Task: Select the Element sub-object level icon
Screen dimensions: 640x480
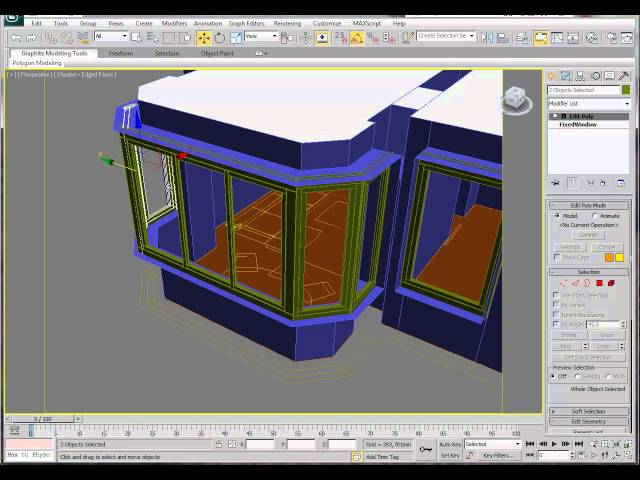Action: (x=611, y=283)
